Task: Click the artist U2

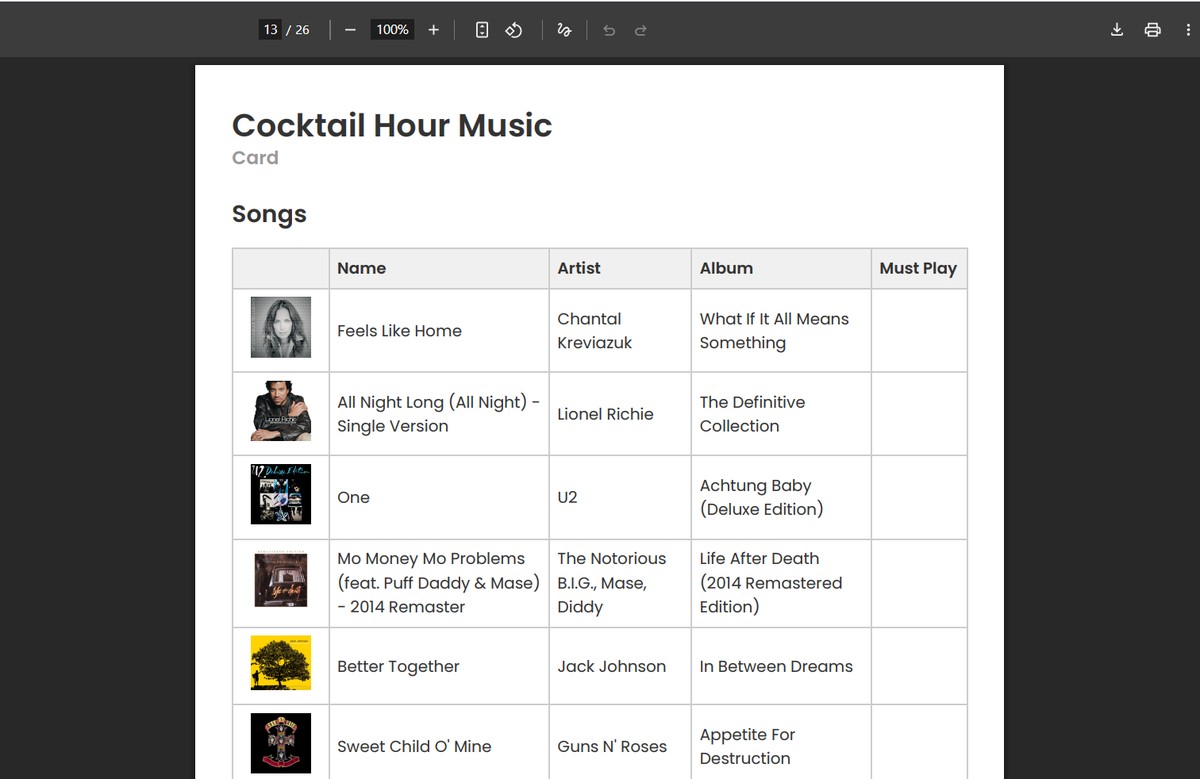Action: (x=567, y=497)
